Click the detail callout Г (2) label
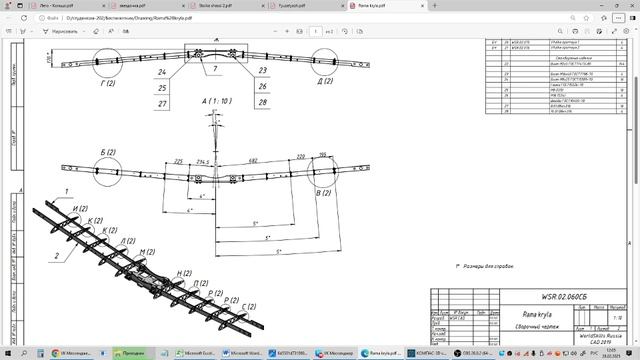Screen dimensions: 640x360 pyautogui.click(x=108, y=83)
